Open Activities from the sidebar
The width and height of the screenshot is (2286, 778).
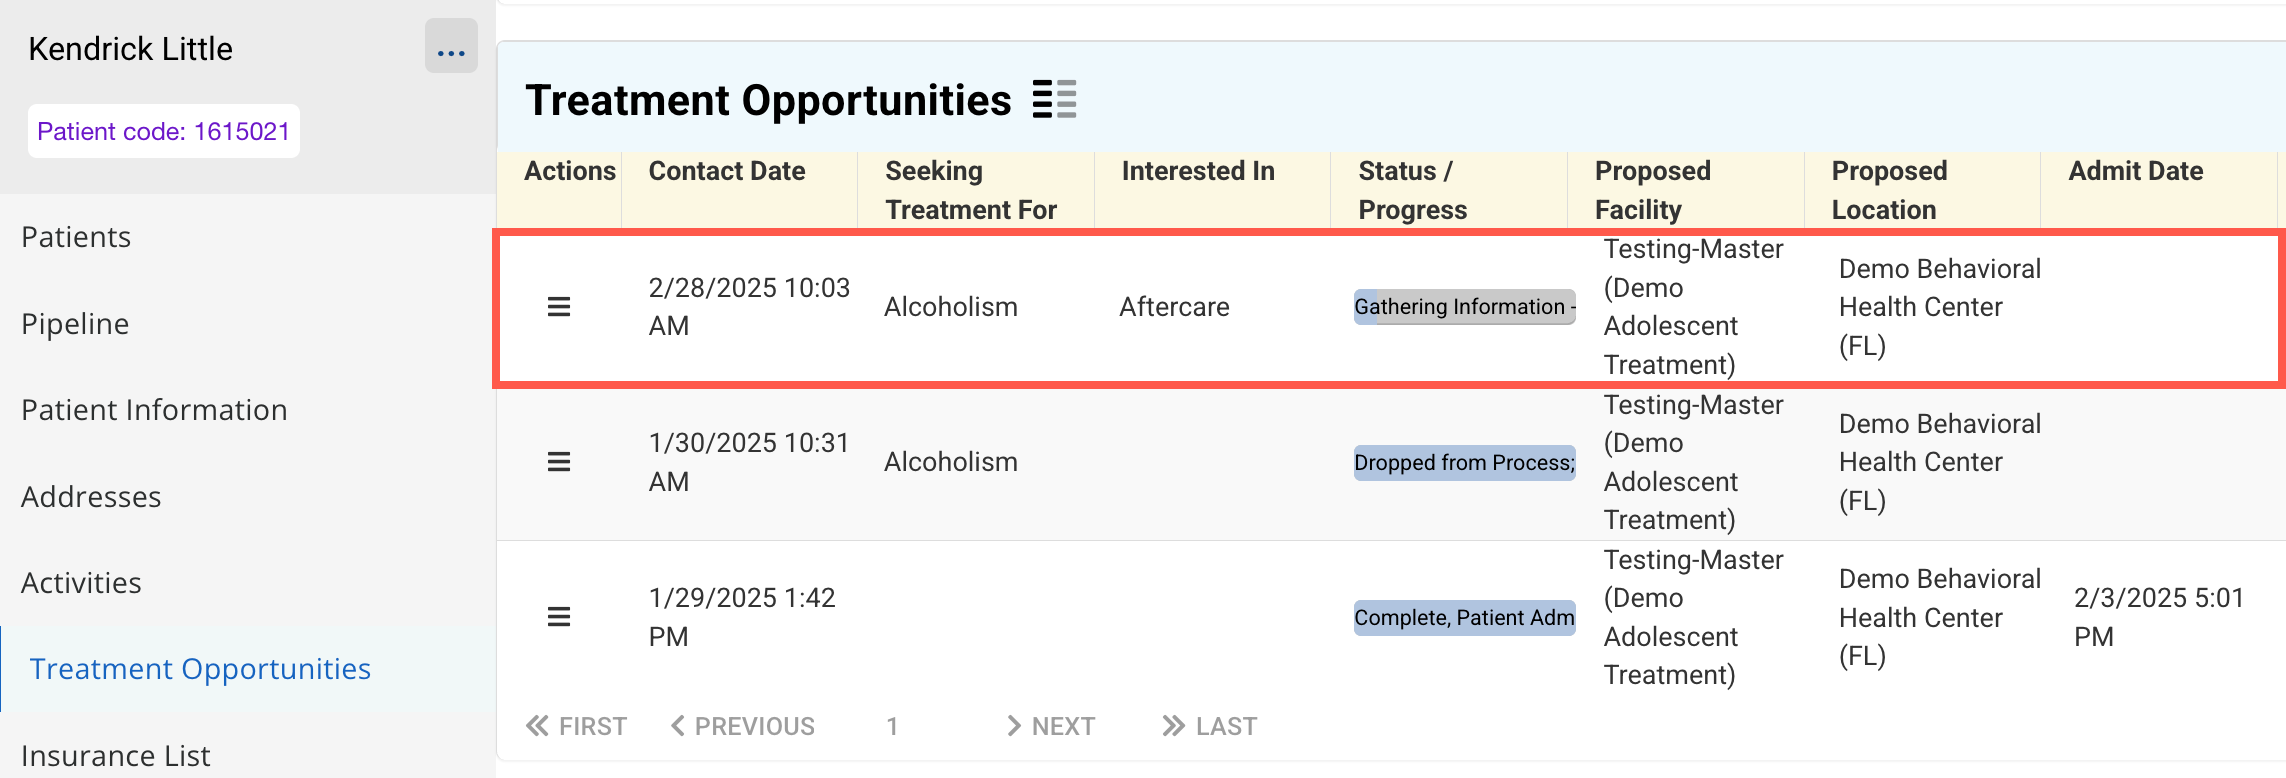(81, 583)
